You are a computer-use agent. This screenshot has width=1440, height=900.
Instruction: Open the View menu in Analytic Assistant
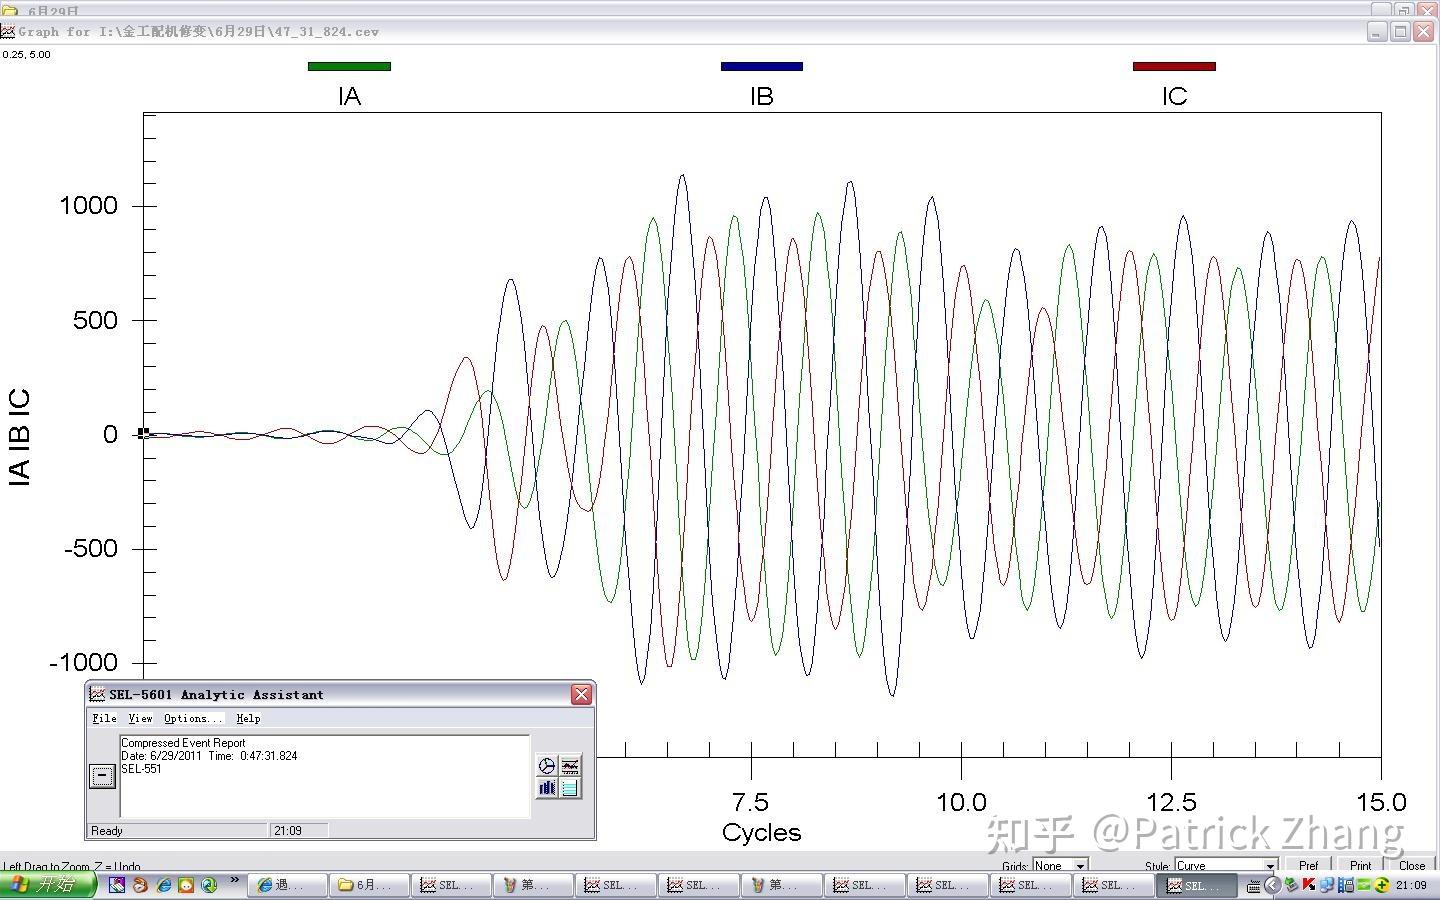[140, 718]
